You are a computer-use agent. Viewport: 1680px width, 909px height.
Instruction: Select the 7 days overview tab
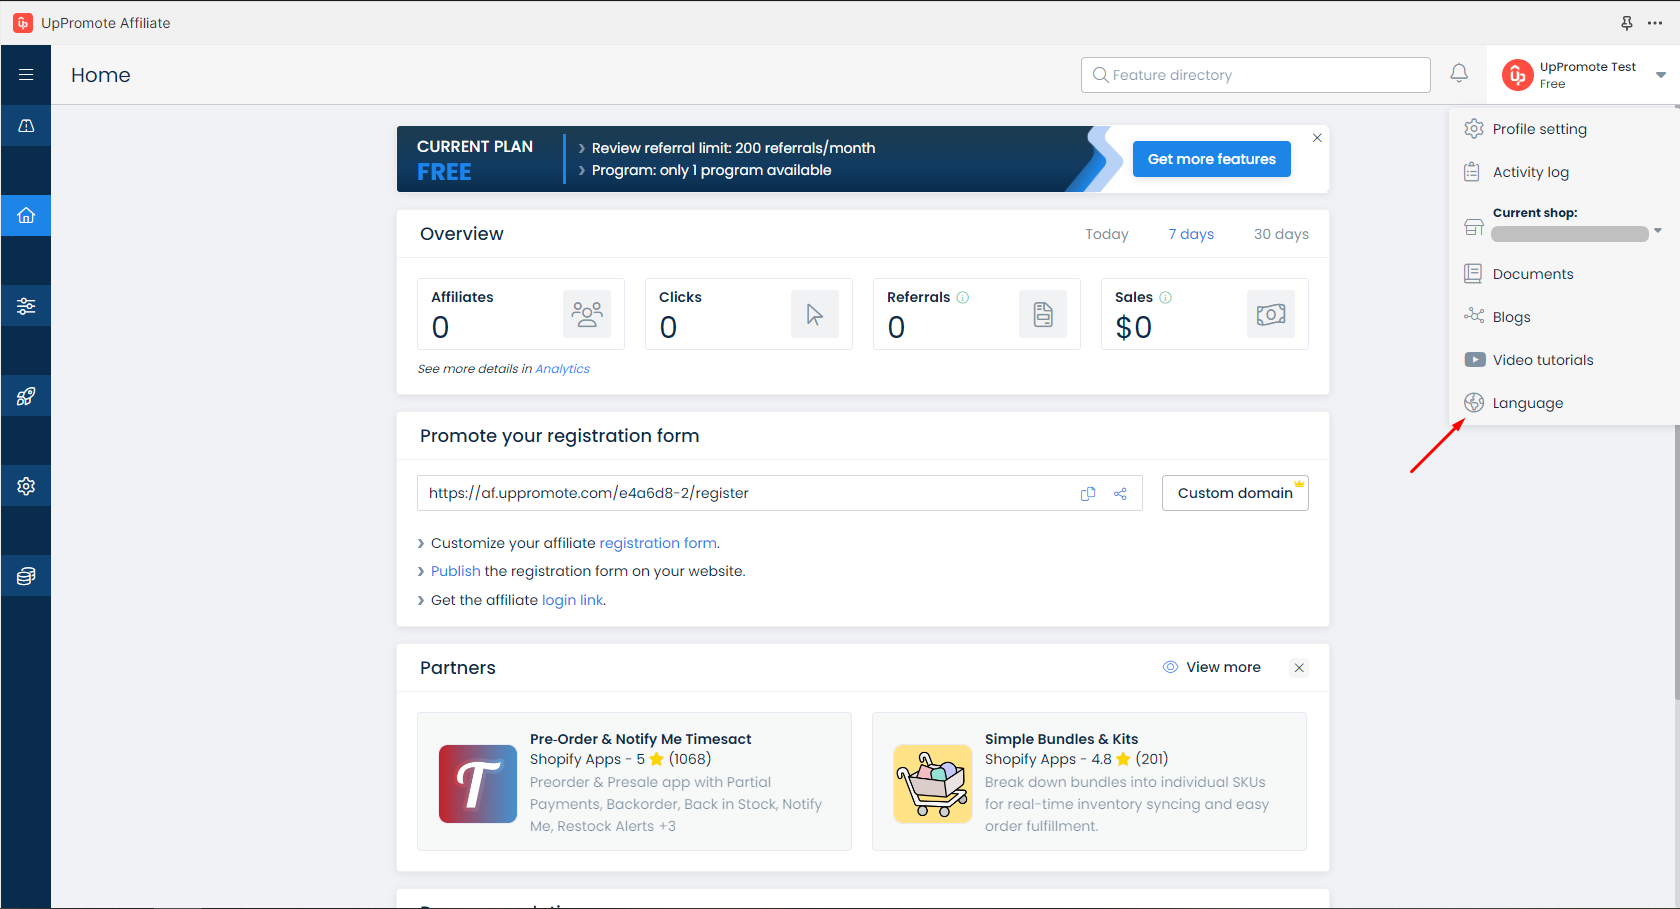[x=1190, y=234]
